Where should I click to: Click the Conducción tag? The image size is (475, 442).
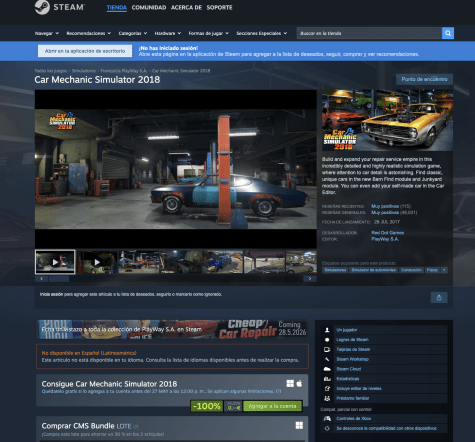[x=411, y=270]
